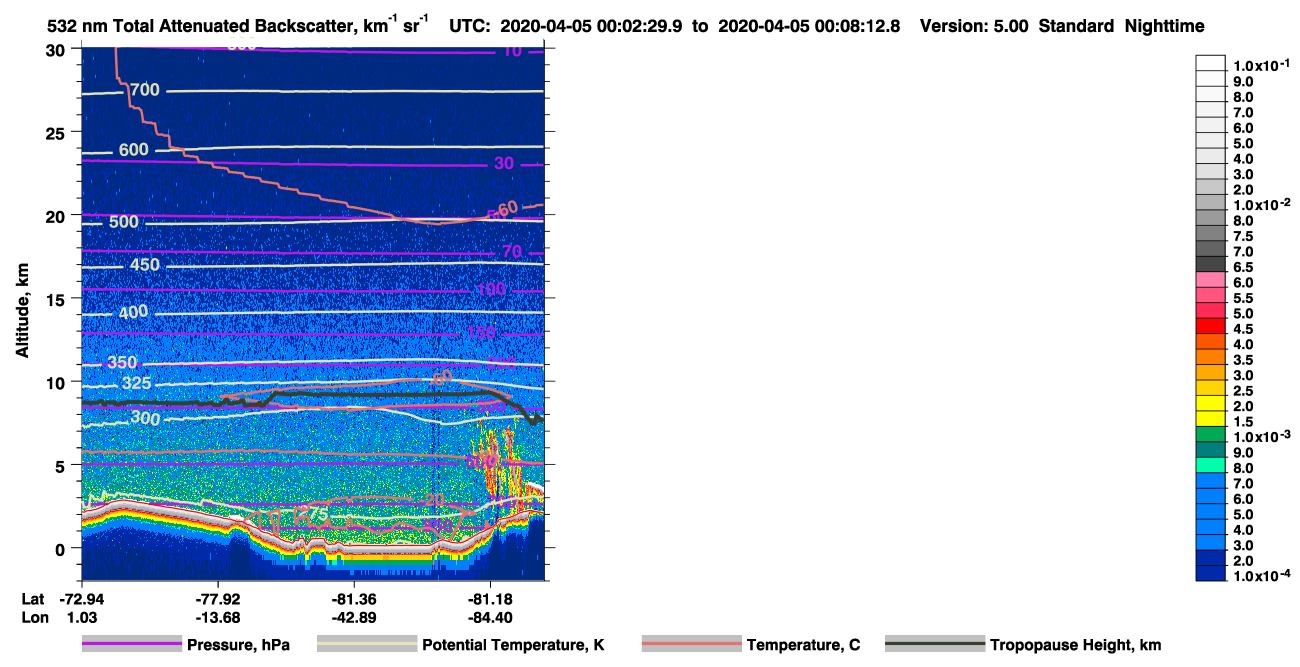The image size is (1300, 667).
Task: Click the orange colorbar swatch beside 3.5
Action: (x=1210, y=359)
